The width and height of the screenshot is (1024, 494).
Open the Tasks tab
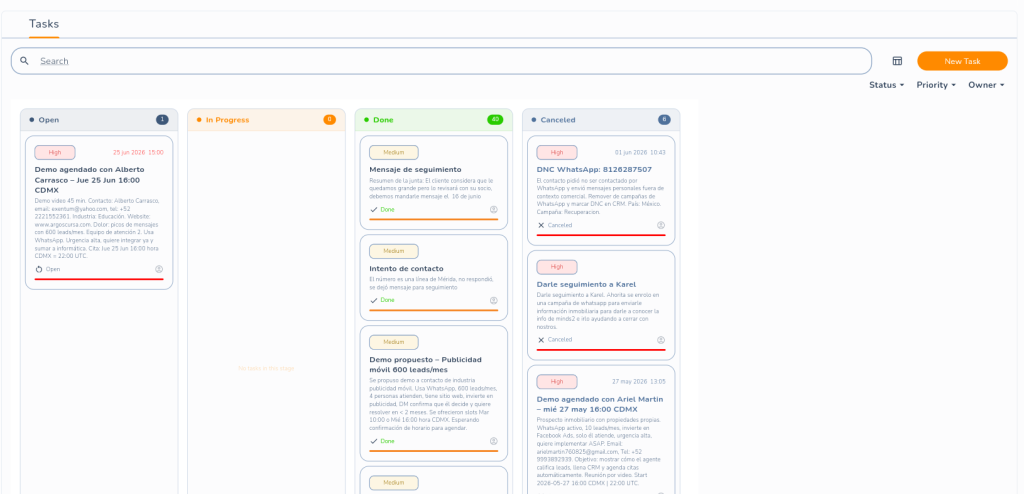coord(44,24)
